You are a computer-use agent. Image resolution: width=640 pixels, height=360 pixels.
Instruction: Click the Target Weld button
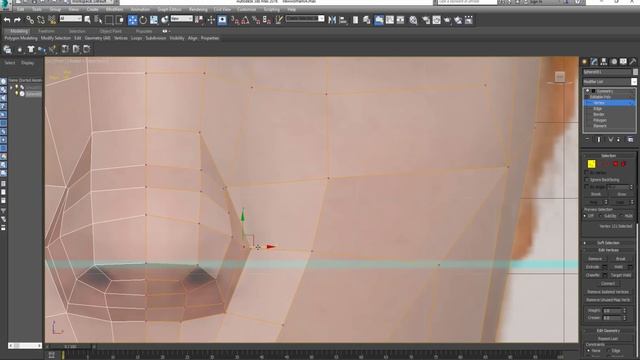pos(621,275)
